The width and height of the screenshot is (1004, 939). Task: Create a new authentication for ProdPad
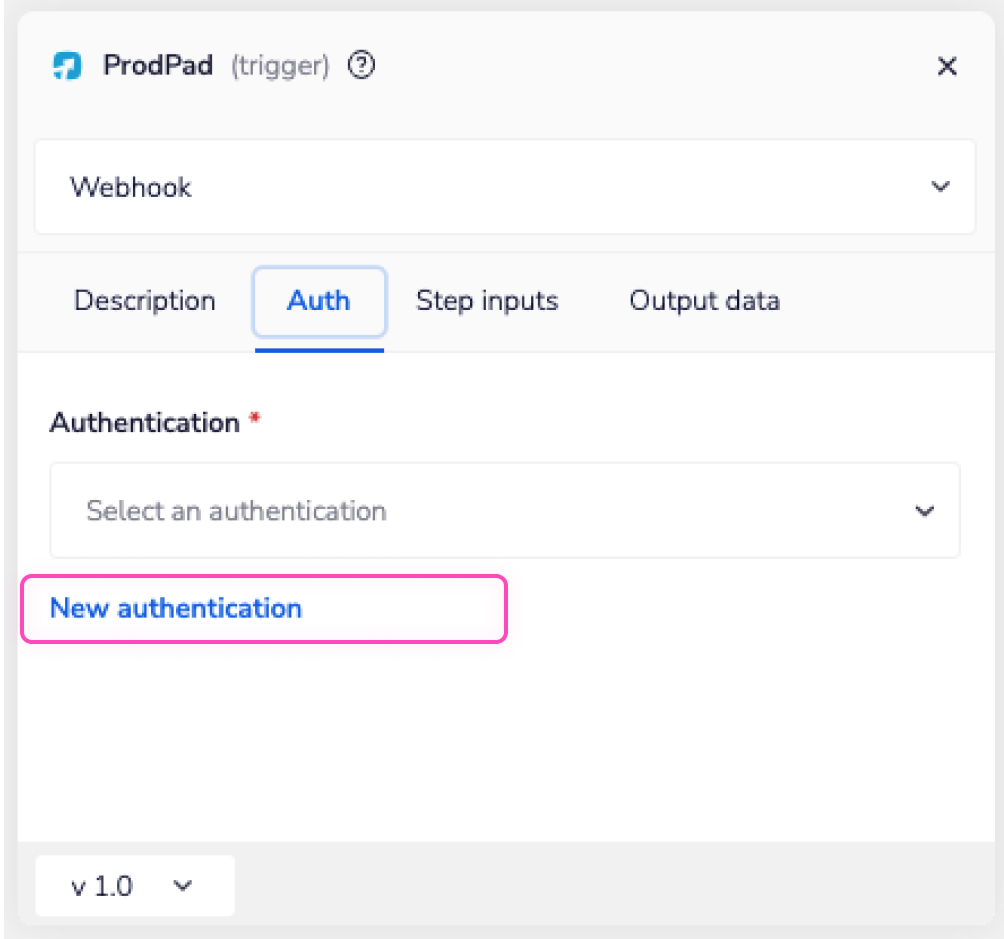[174, 608]
